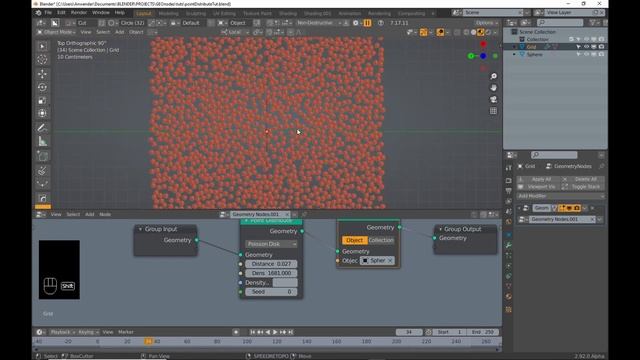The height and width of the screenshot is (360, 640).
Task: Switch orthographic perspective grid icon in viewport
Action: pyautogui.click(x=493, y=111)
